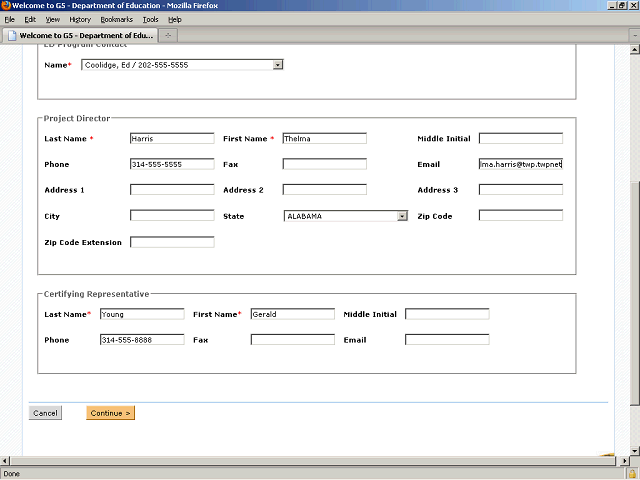The width and height of the screenshot is (640, 480).
Task: Click Certifying Representative Last Name field
Action: [x=142, y=314]
